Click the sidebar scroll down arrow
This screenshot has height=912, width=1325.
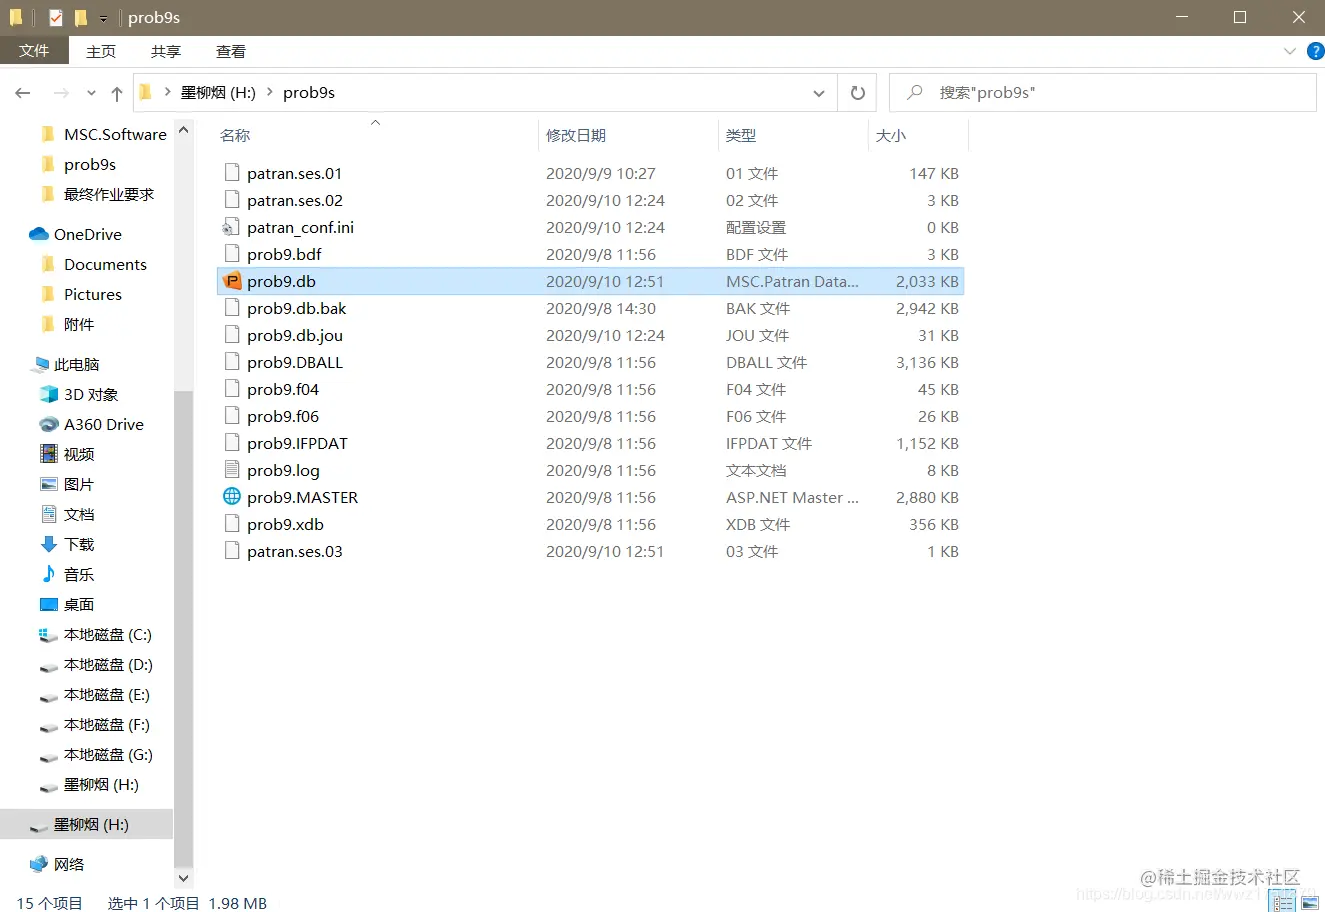click(183, 878)
